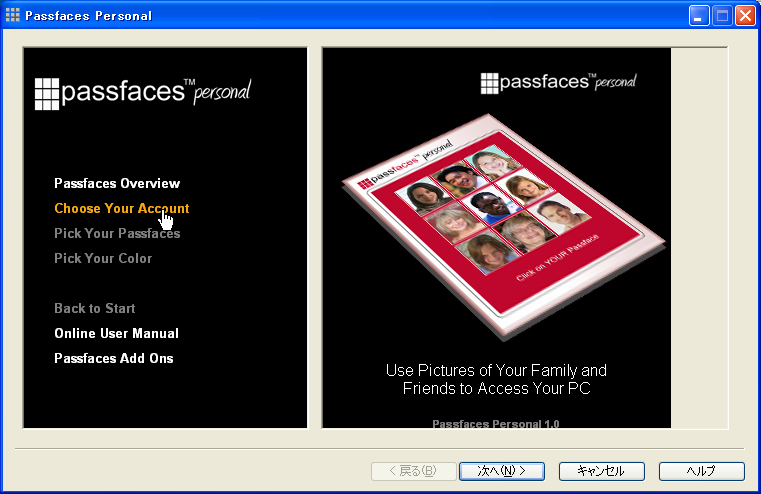Click the face grid booklet image
This screenshot has height=494, width=761.
tap(503, 226)
